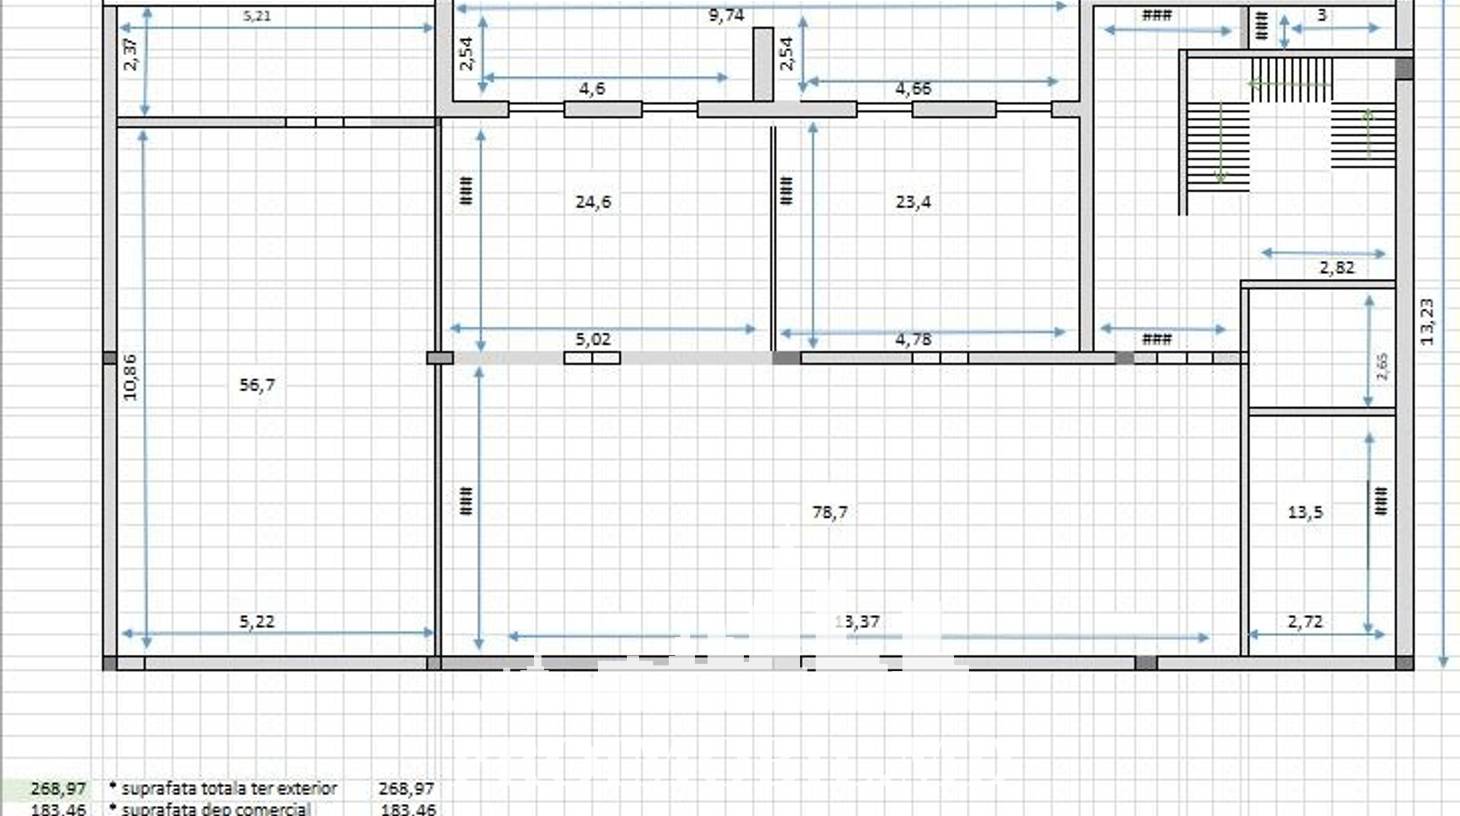1460x816 pixels.
Task: Select the 2,72 dimension label
Action: coord(1305,622)
